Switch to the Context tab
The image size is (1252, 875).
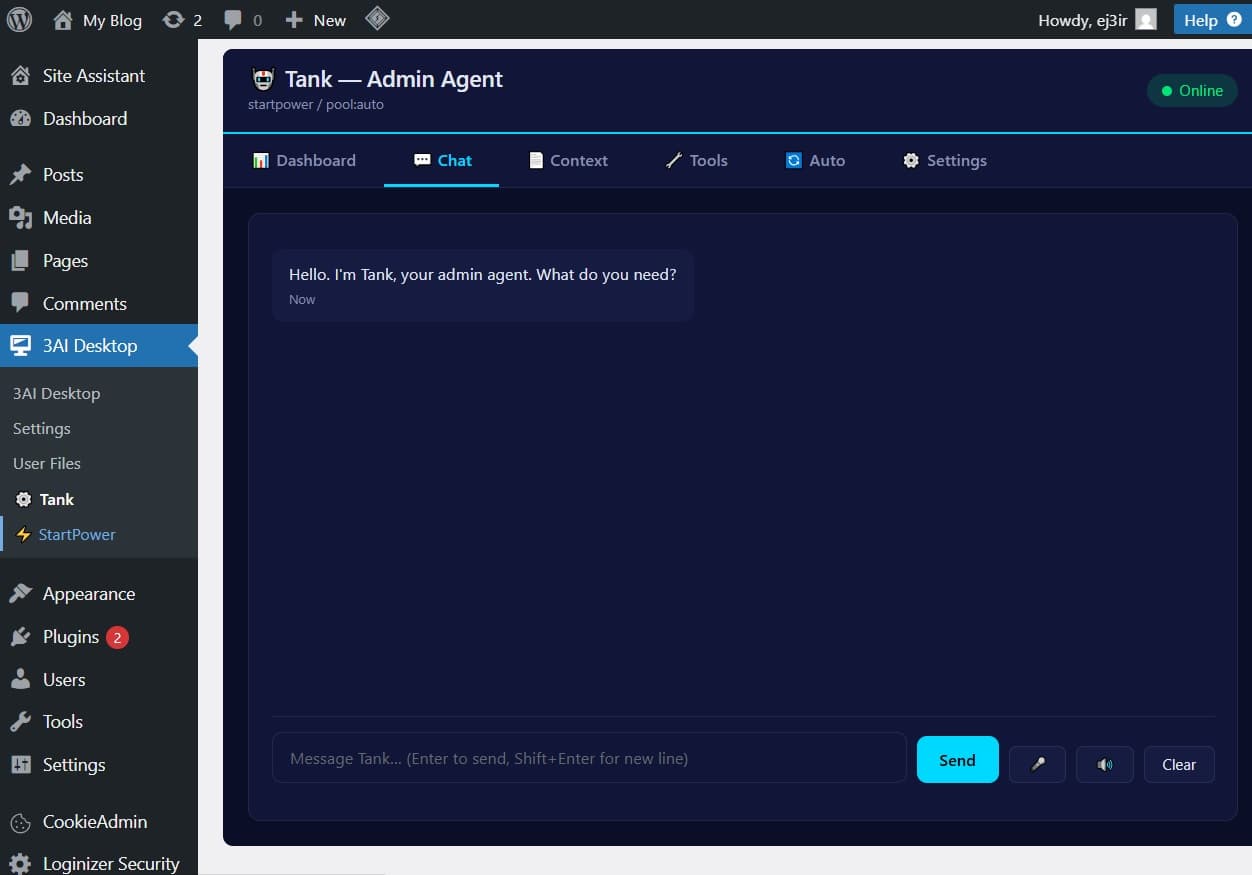click(x=568, y=161)
